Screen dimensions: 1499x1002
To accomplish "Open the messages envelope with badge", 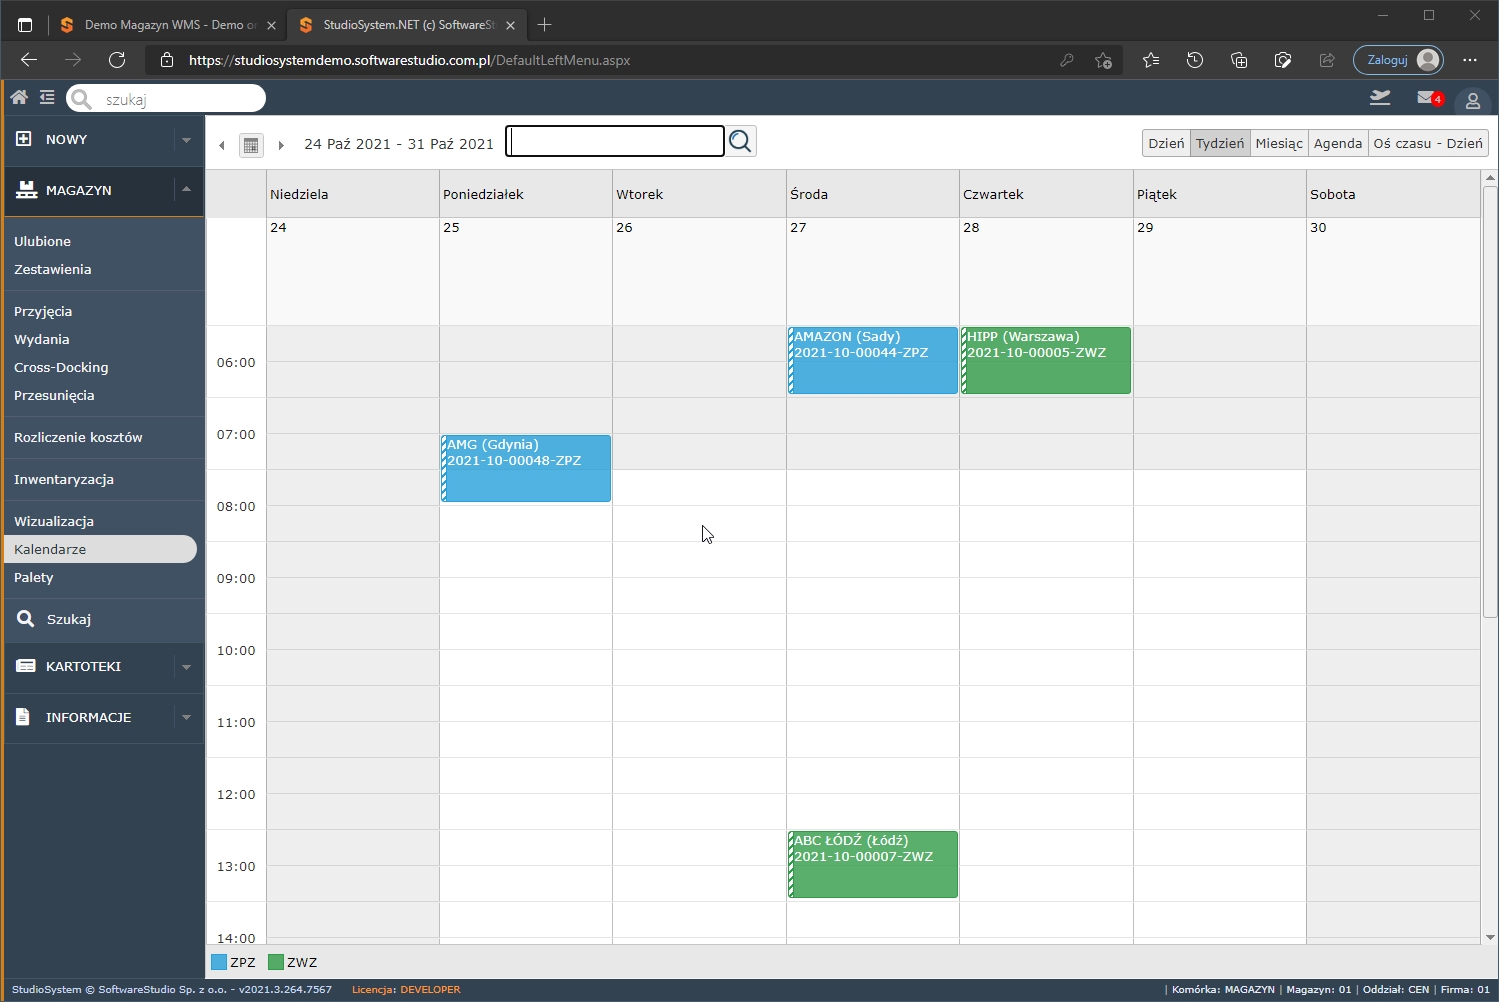I will click(1429, 98).
